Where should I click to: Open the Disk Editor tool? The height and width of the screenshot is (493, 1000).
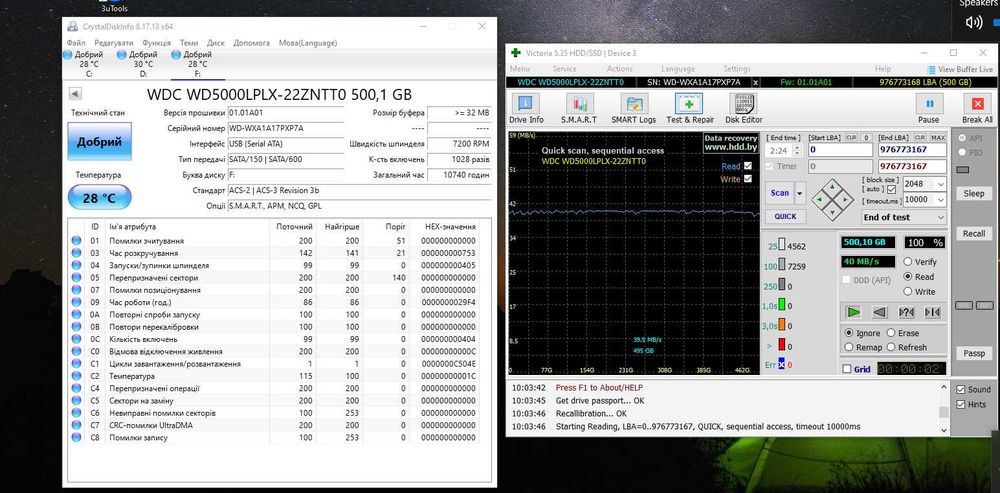pos(742,108)
